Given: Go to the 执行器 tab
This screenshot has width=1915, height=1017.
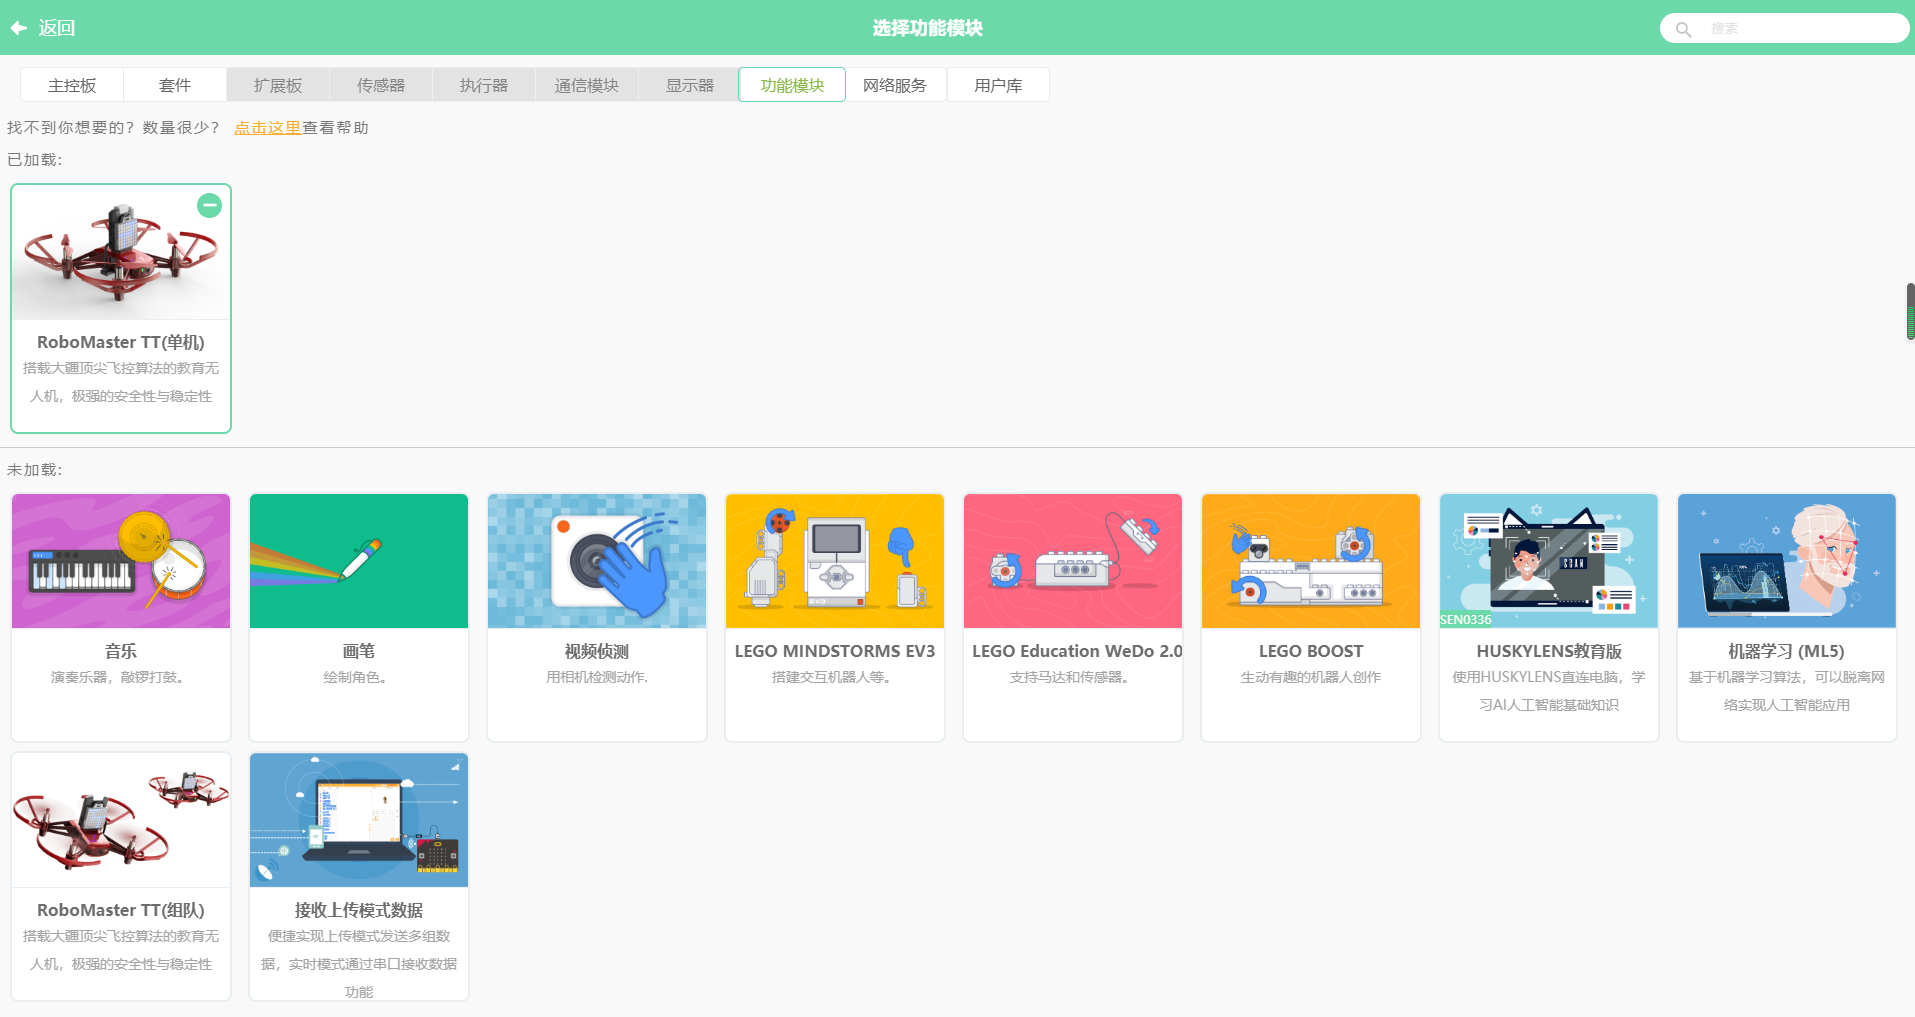Looking at the screenshot, I should click(484, 85).
